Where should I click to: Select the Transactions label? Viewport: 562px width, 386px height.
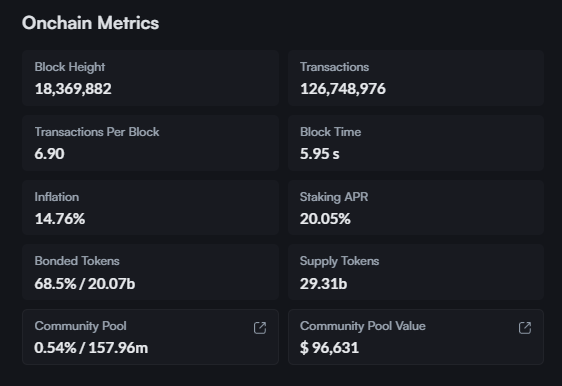coord(334,67)
